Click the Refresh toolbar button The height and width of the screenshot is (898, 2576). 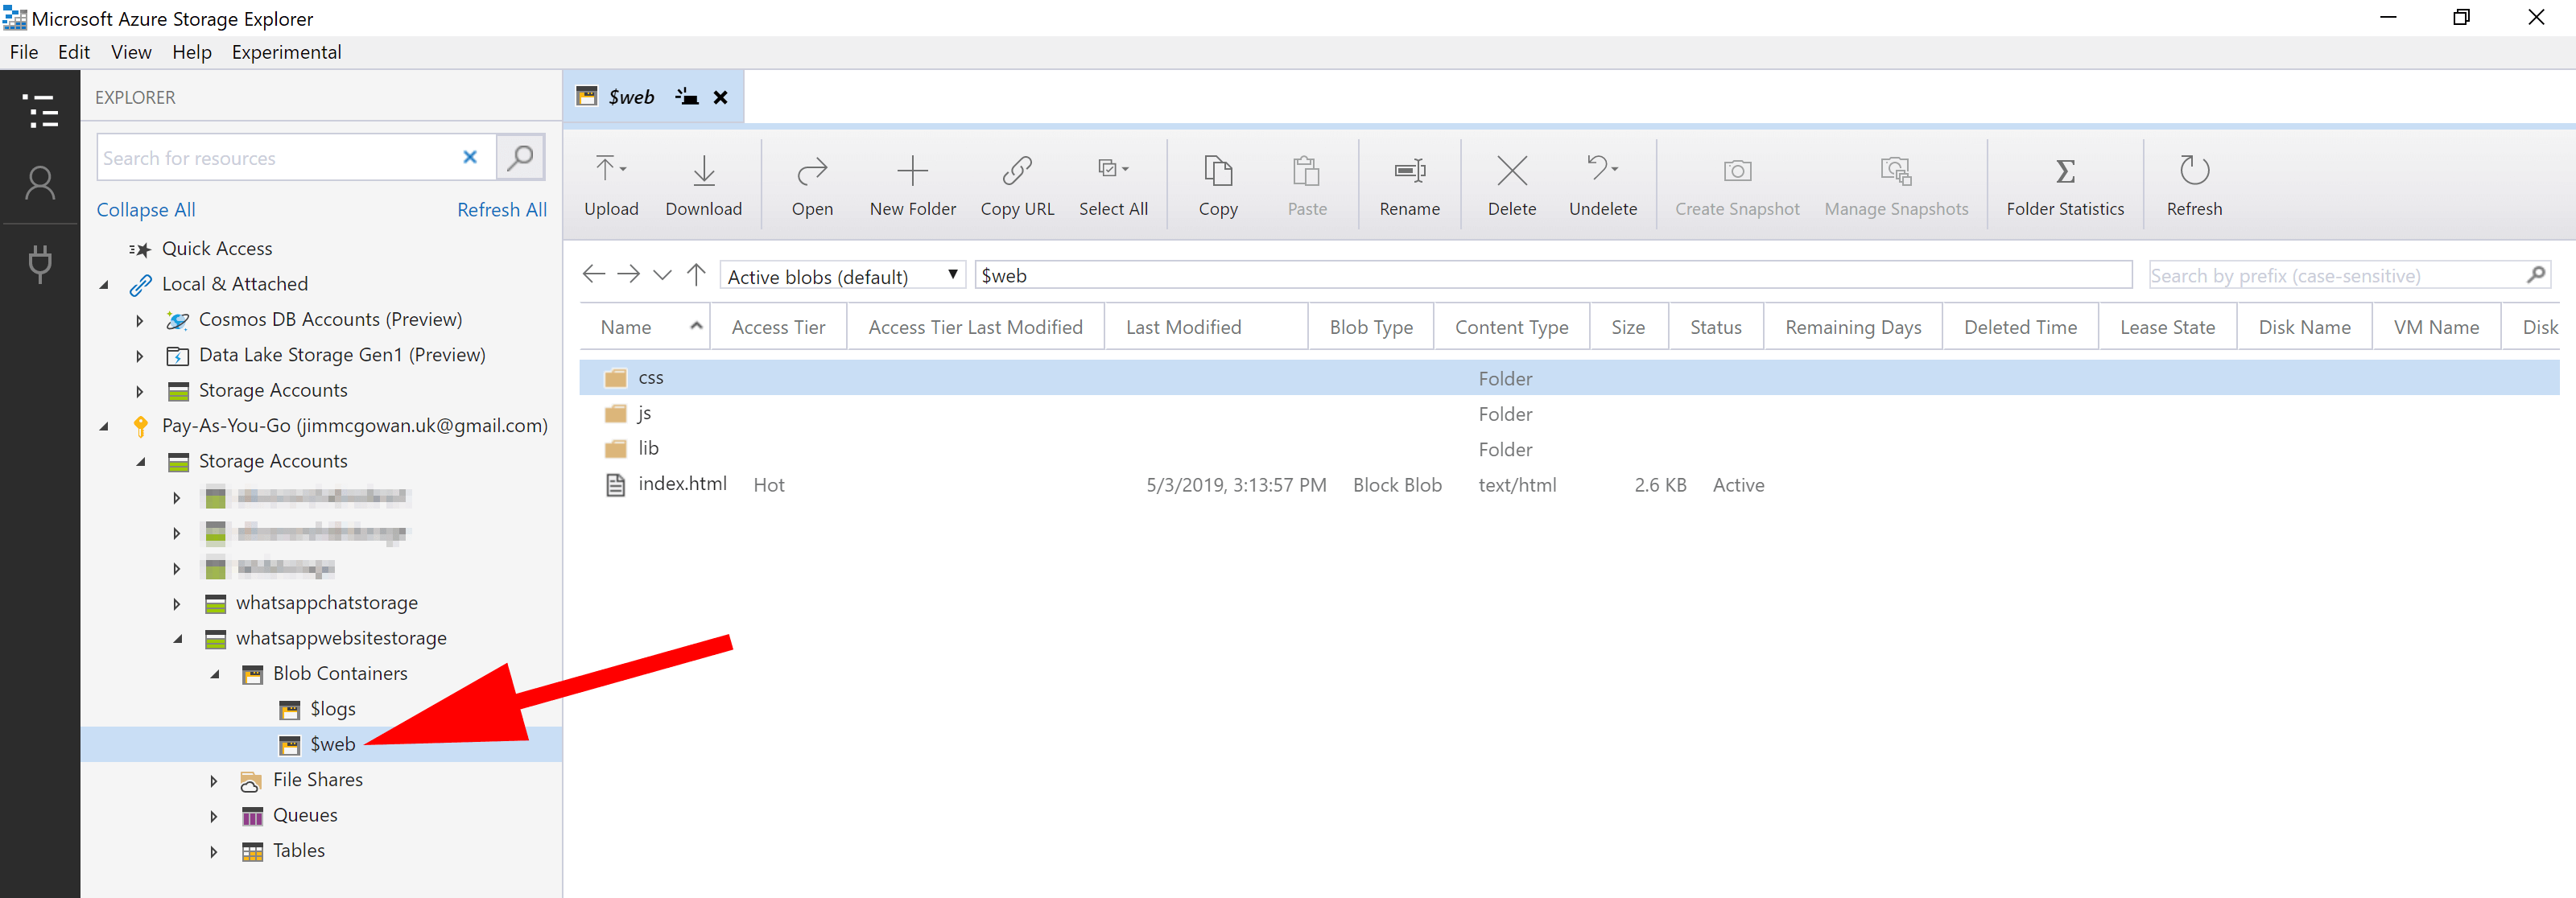click(x=2194, y=186)
